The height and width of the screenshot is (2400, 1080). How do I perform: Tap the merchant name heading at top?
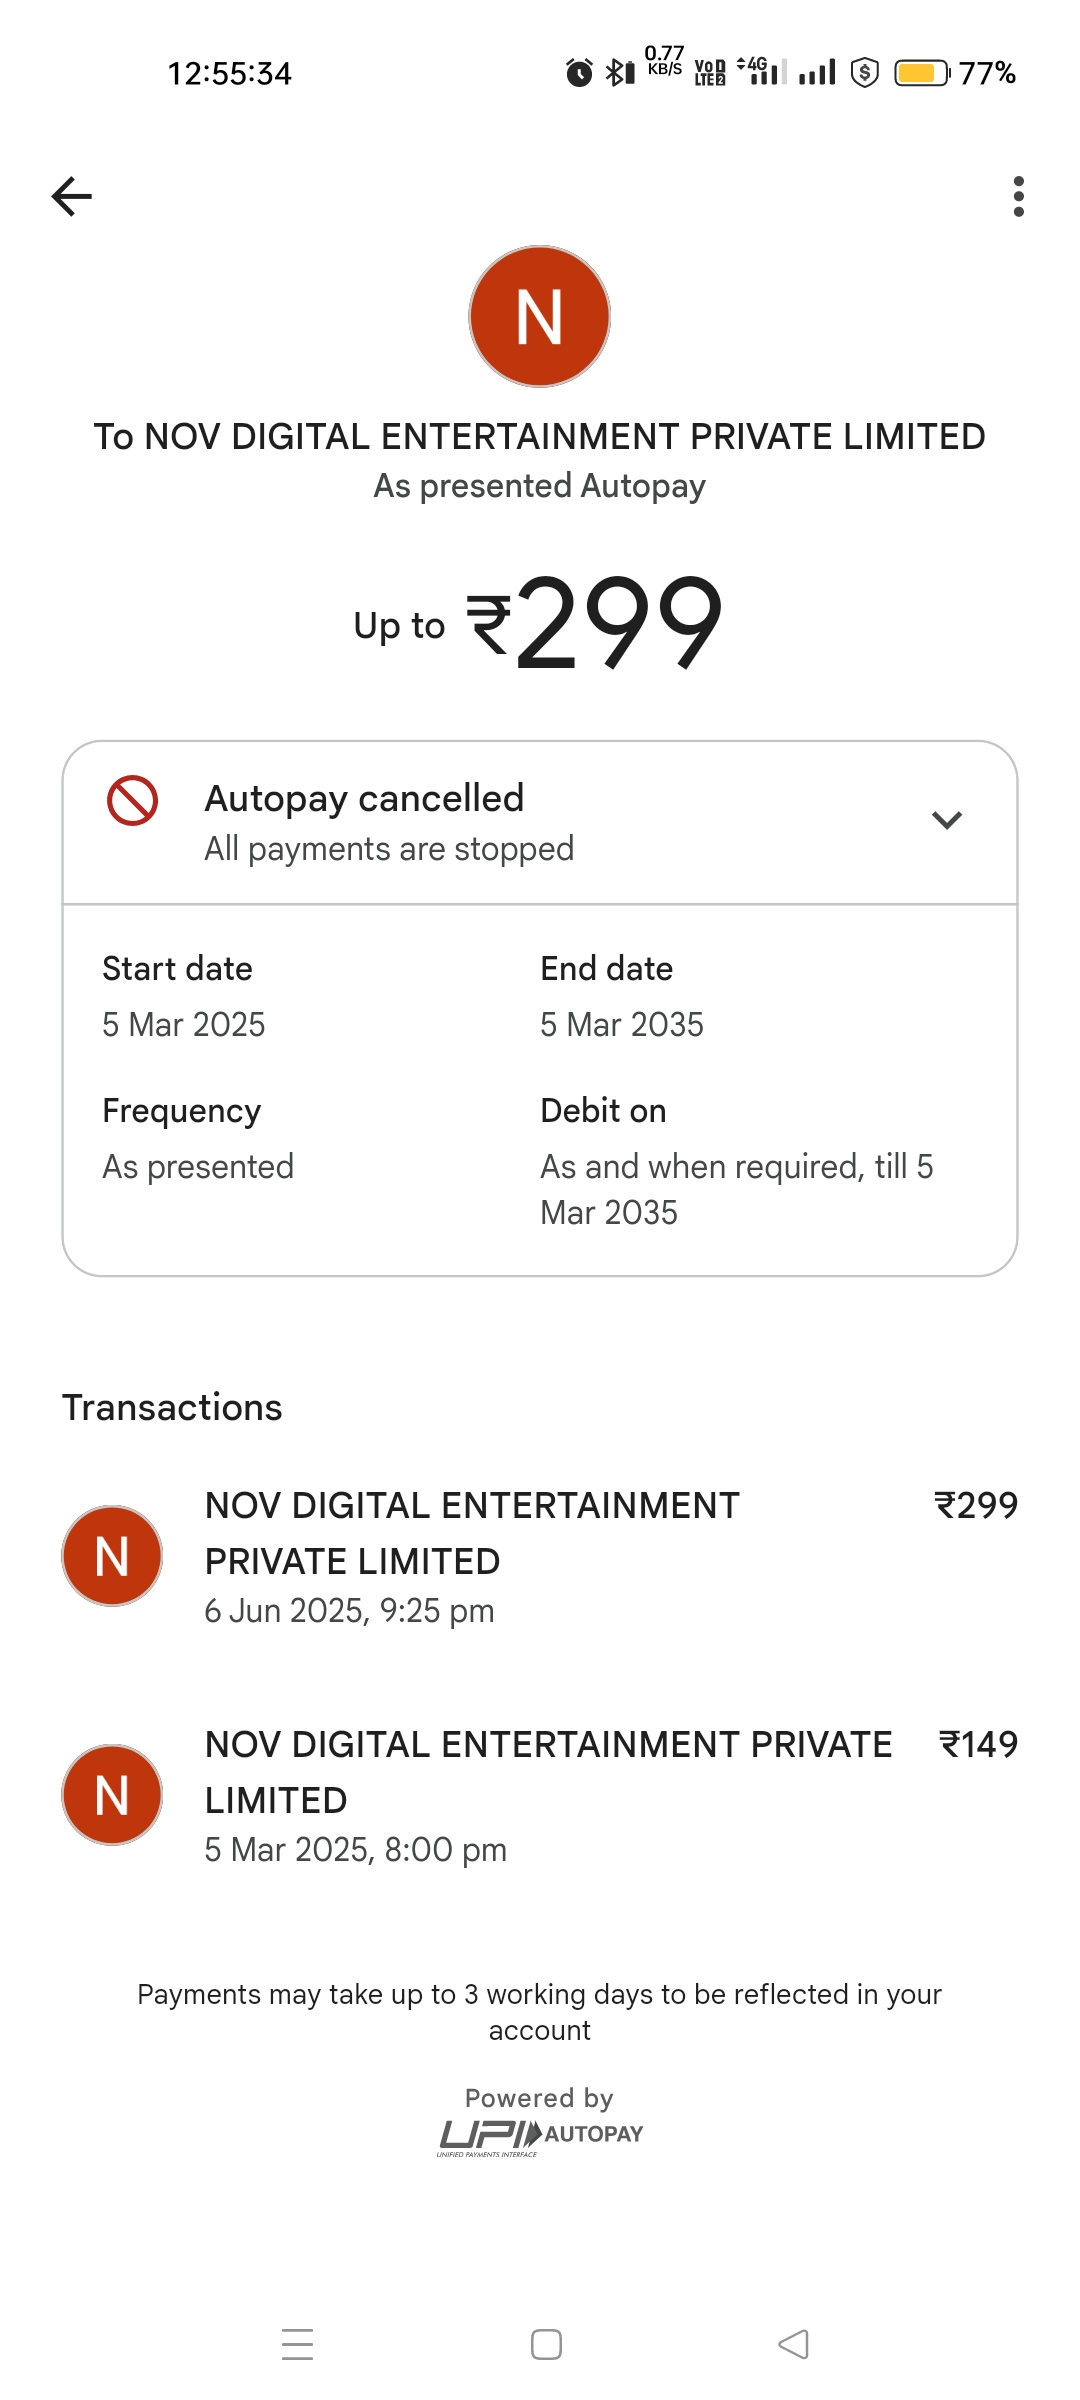540,437
